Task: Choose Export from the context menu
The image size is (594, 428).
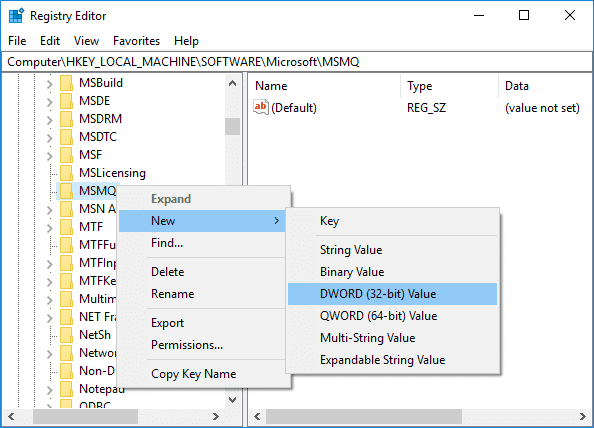Action: pyautogui.click(x=202, y=323)
